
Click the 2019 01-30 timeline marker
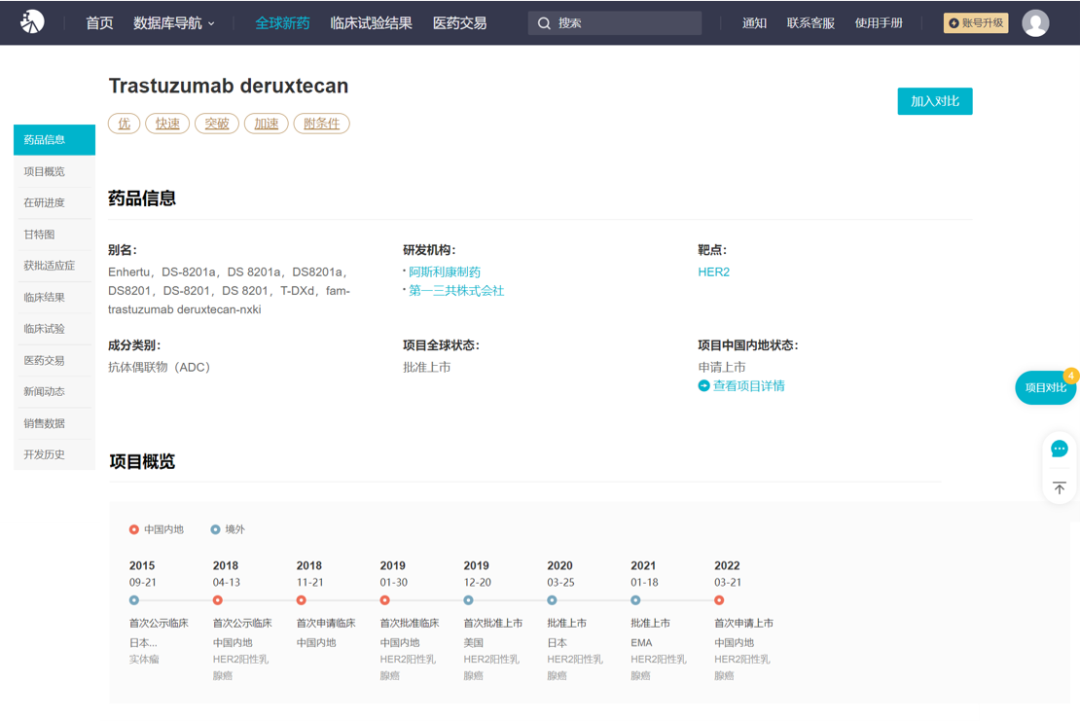(384, 600)
